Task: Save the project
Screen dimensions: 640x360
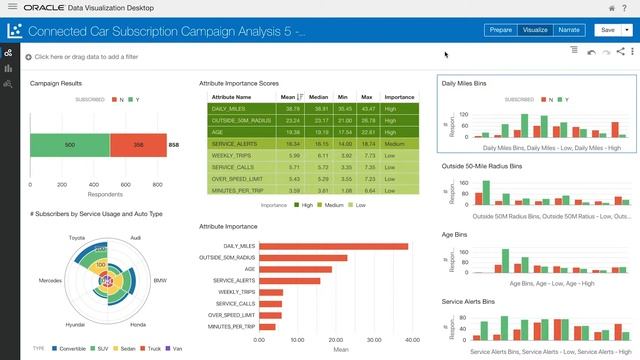Action: tap(608, 30)
